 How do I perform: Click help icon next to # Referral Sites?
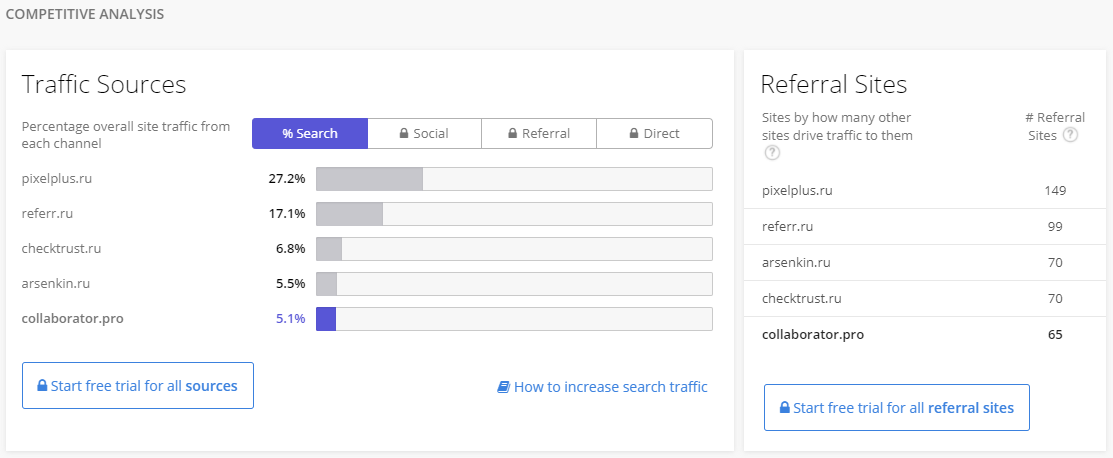pyautogui.click(x=1070, y=135)
